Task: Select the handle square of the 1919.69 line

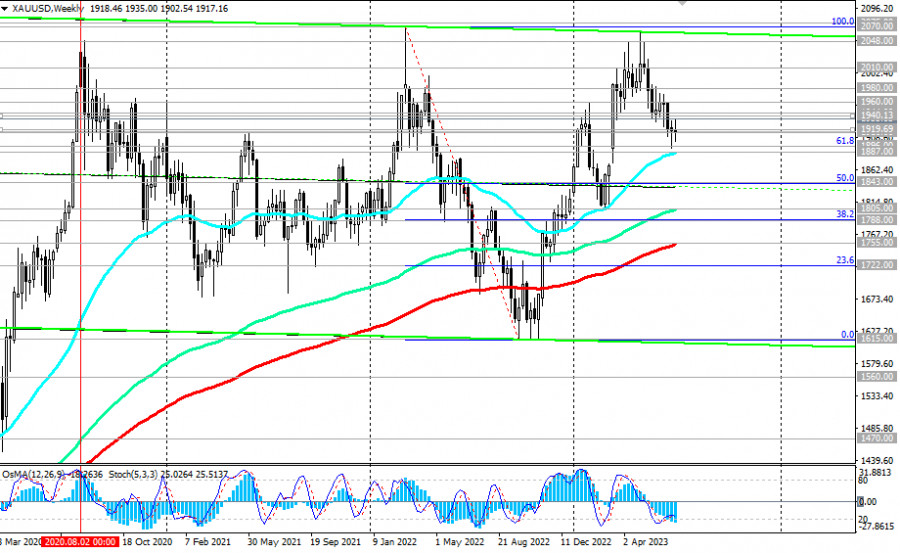Action: point(854,130)
